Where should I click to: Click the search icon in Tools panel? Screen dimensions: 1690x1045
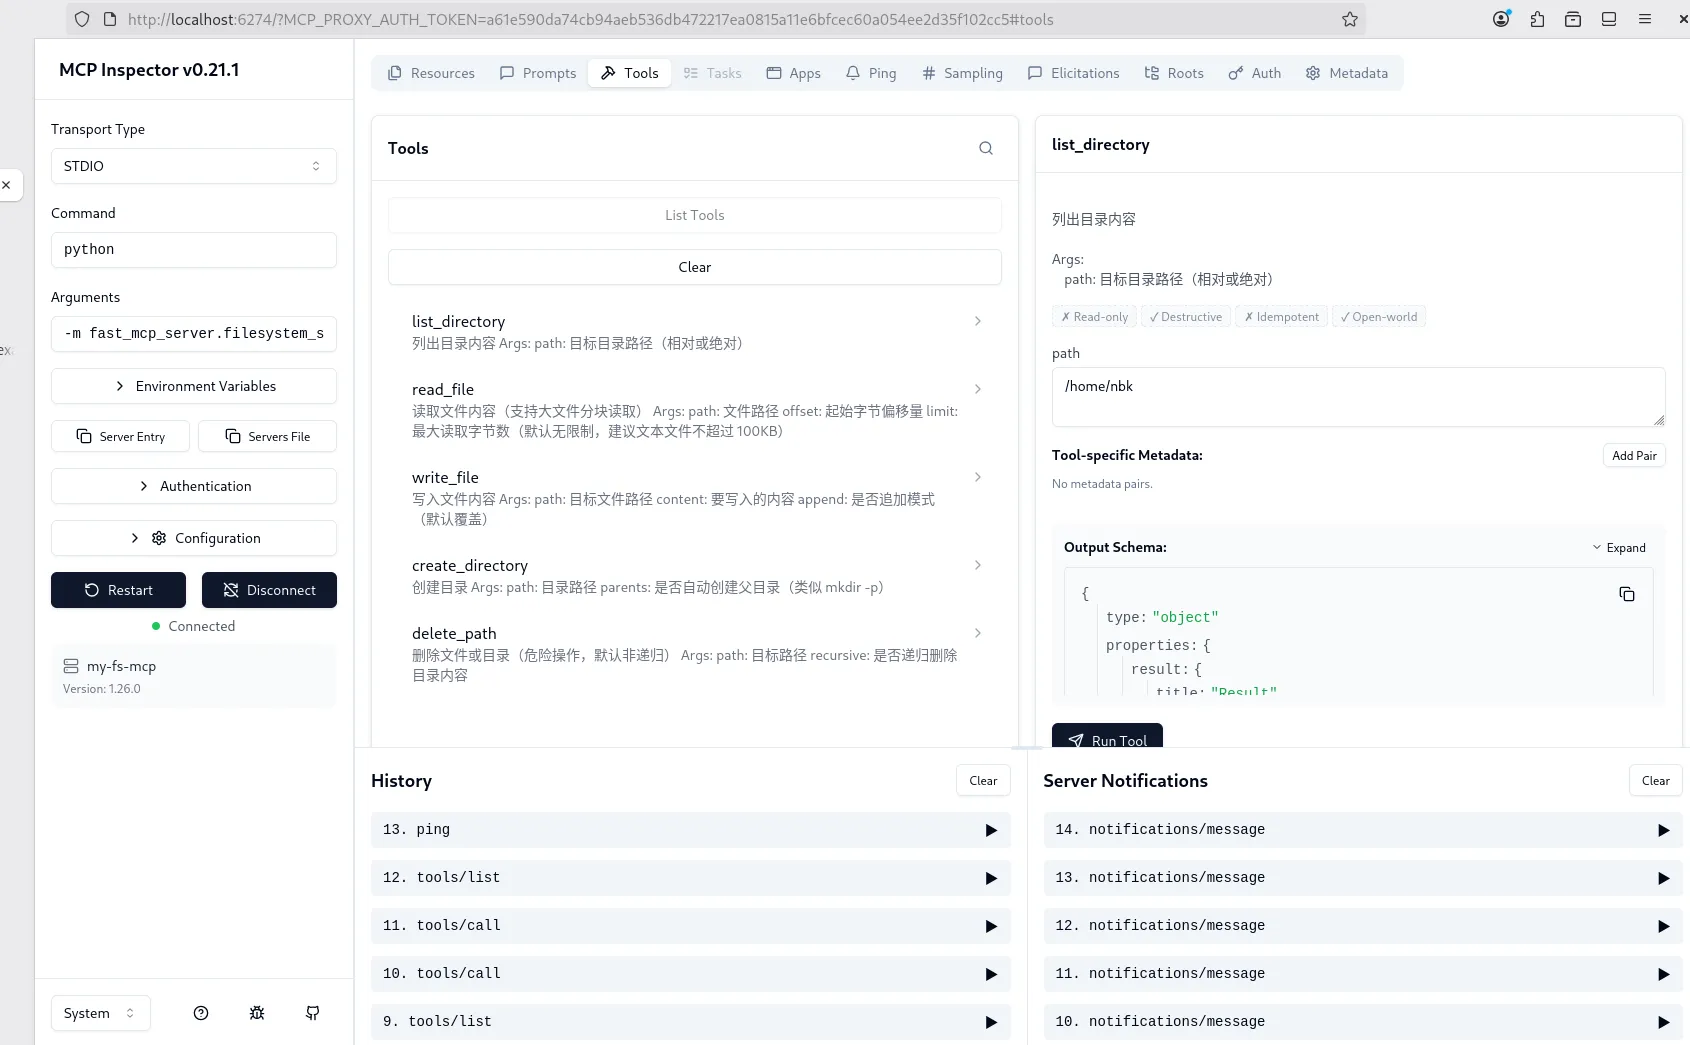[985, 148]
